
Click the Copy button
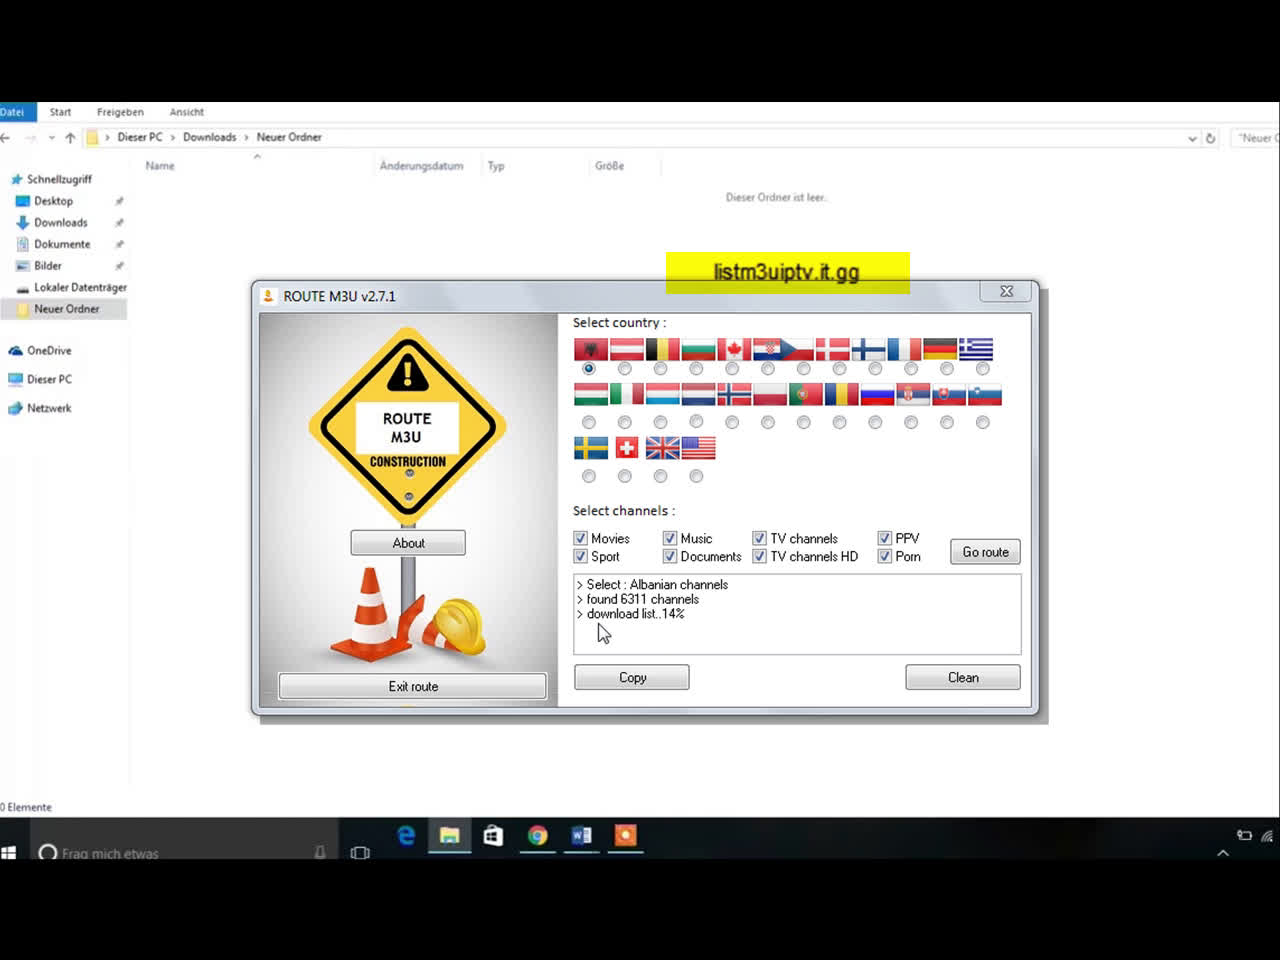632,677
